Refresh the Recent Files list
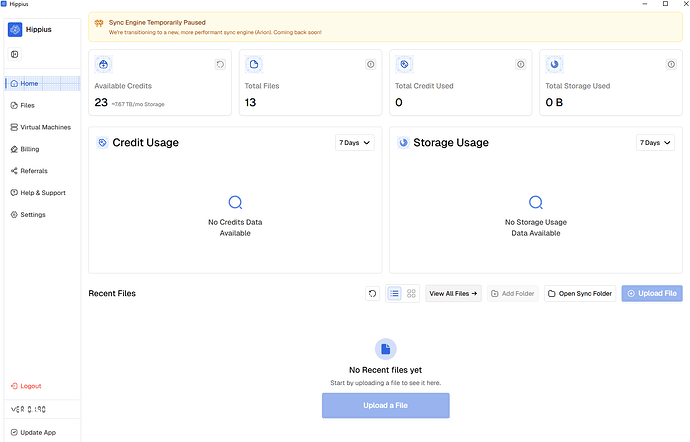690x442 pixels. 372,294
